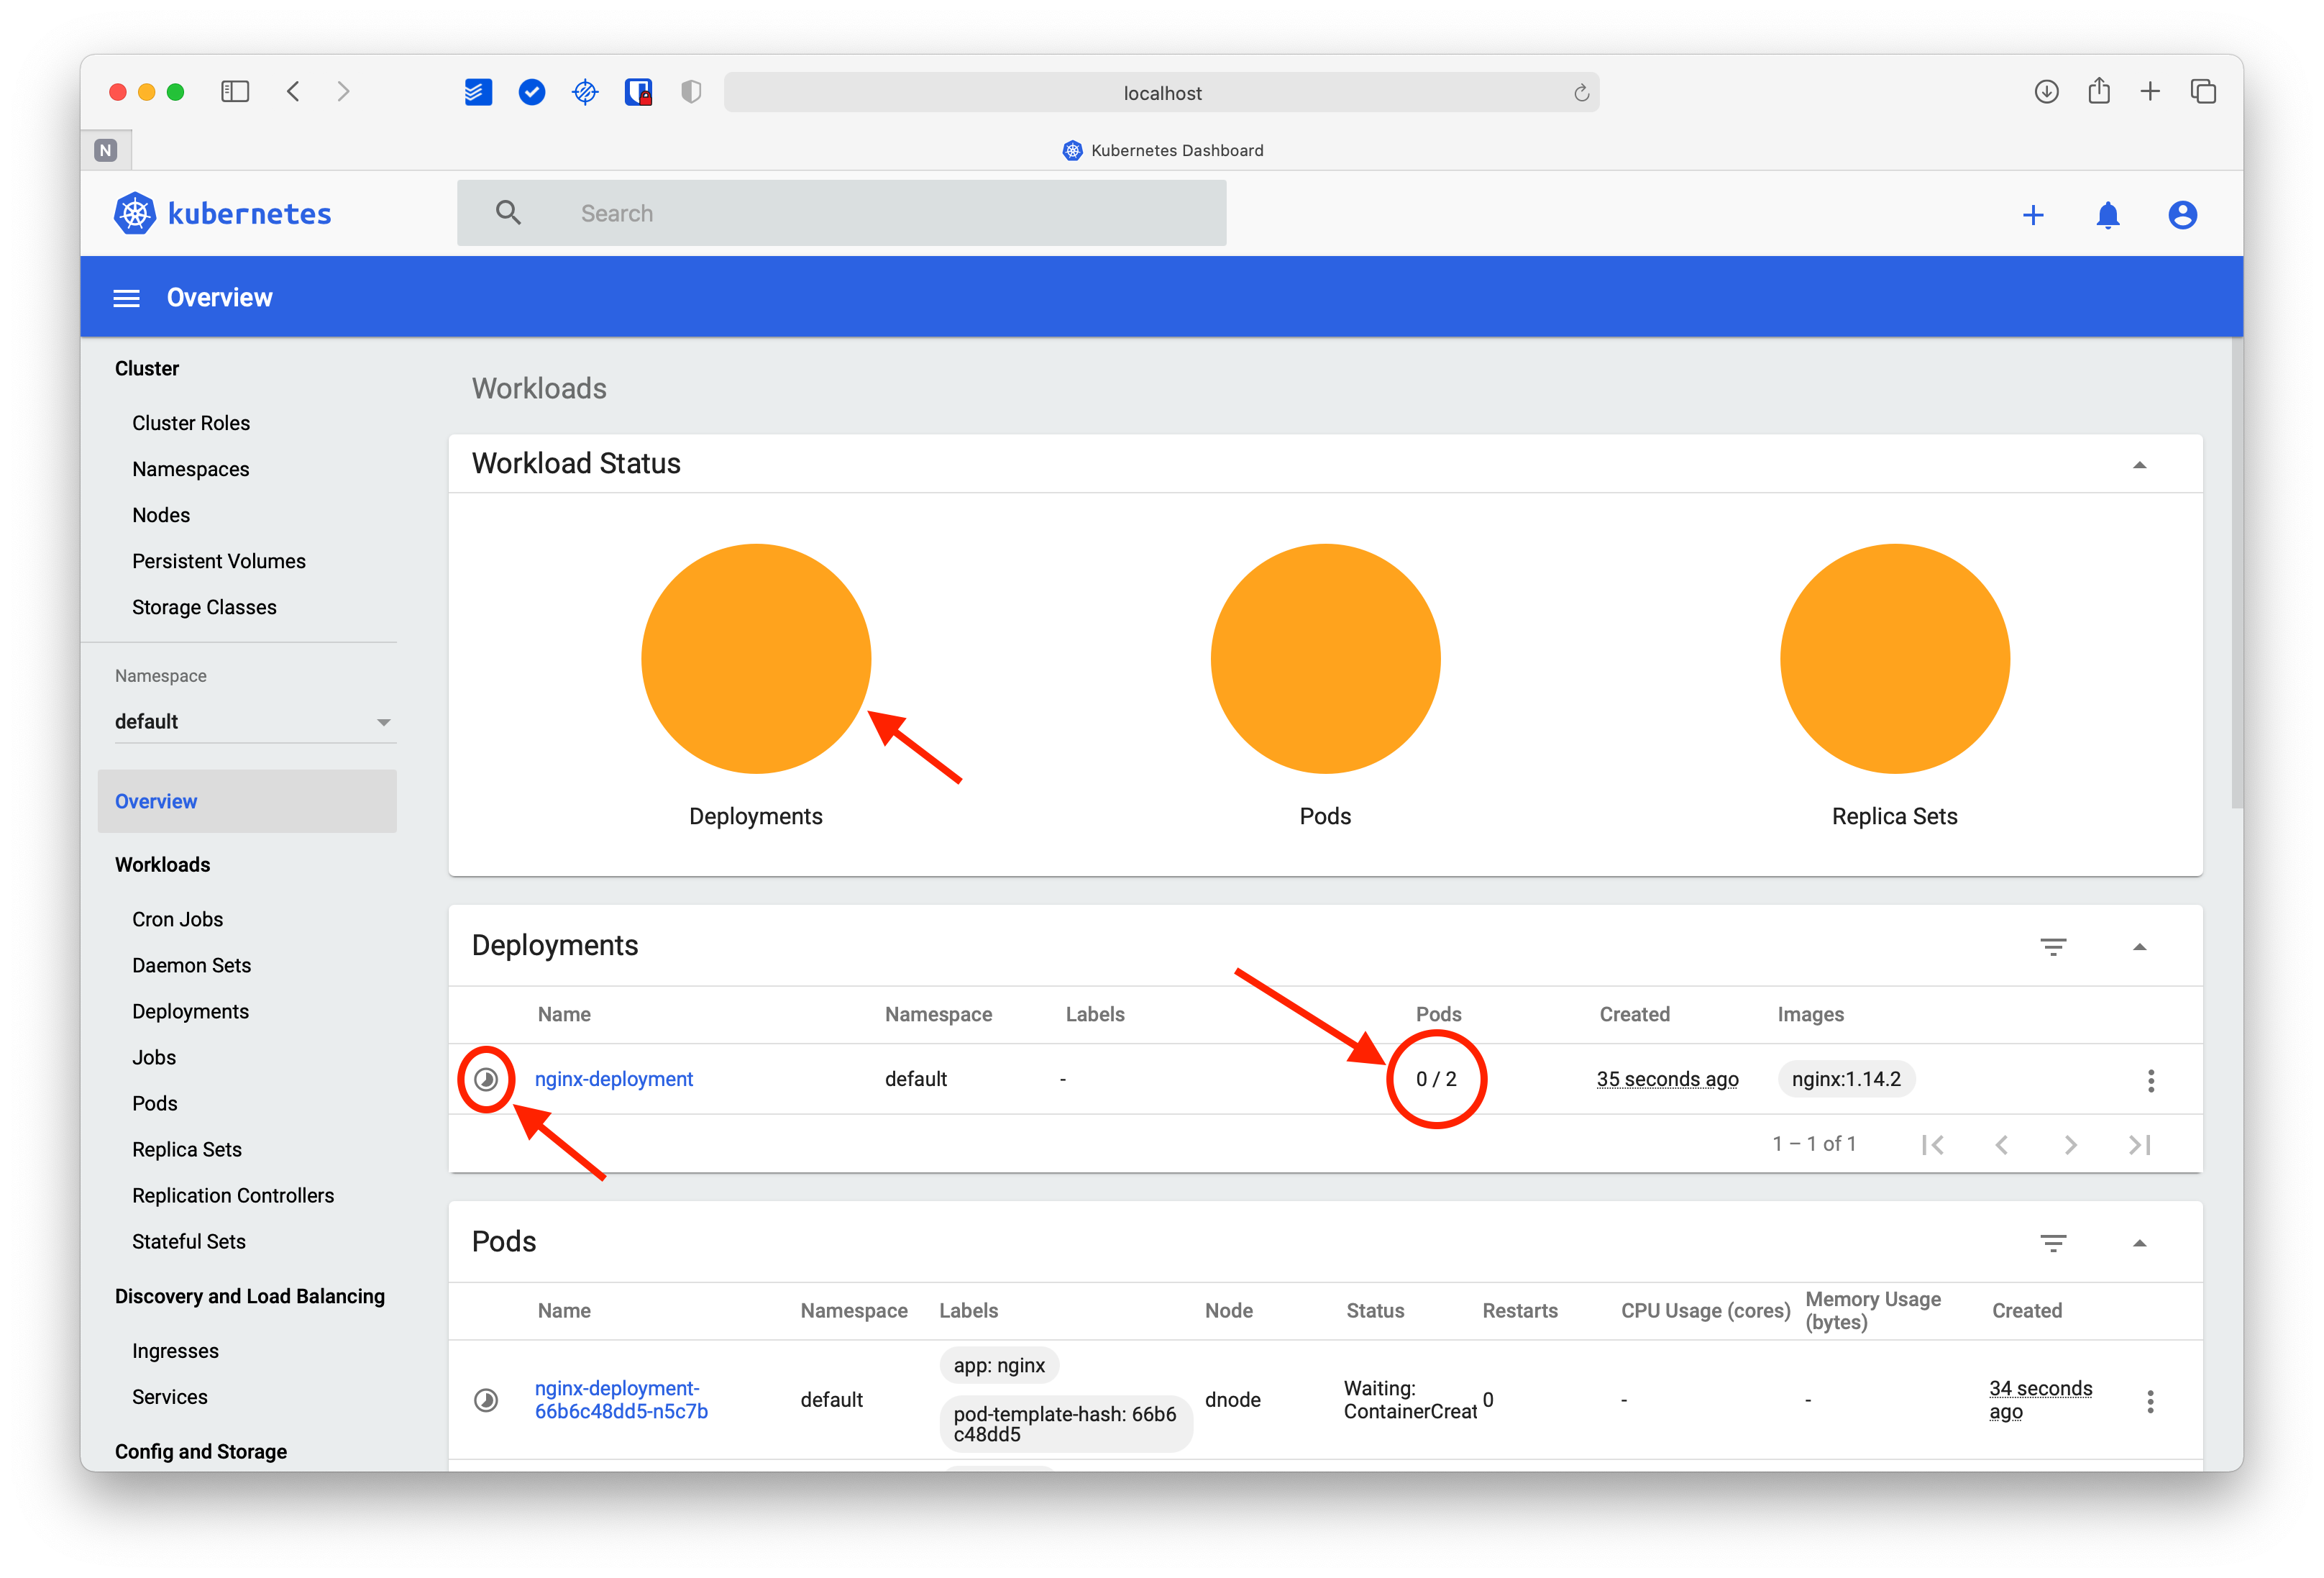Open the create new resource plus icon

click(2032, 215)
